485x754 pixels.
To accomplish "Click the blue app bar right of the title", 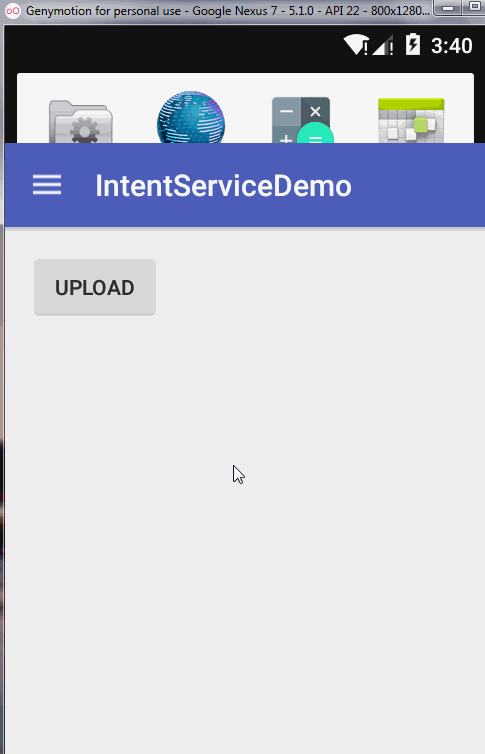I will pyautogui.click(x=416, y=186).
